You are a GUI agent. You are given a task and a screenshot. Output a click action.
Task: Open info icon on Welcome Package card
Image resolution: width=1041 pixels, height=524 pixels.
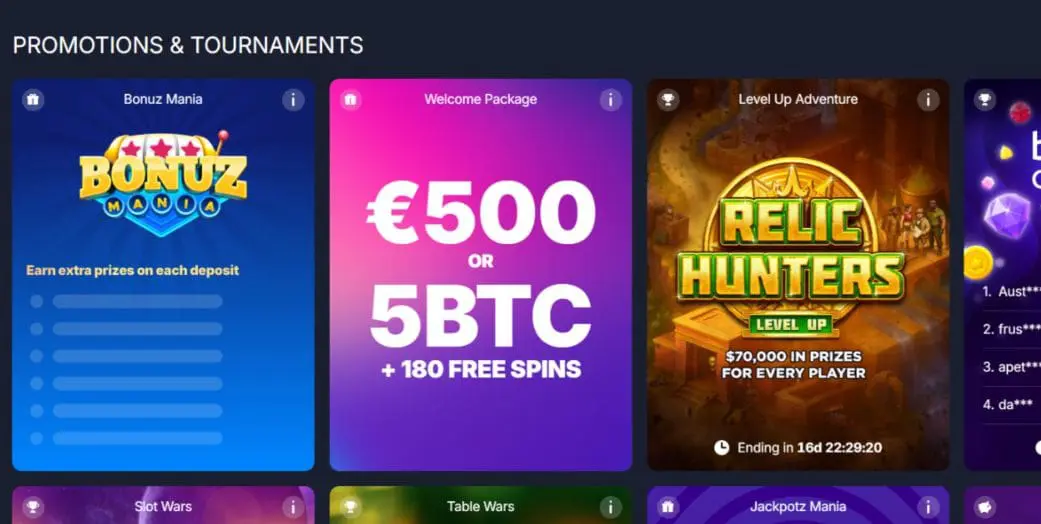point(610,100)
